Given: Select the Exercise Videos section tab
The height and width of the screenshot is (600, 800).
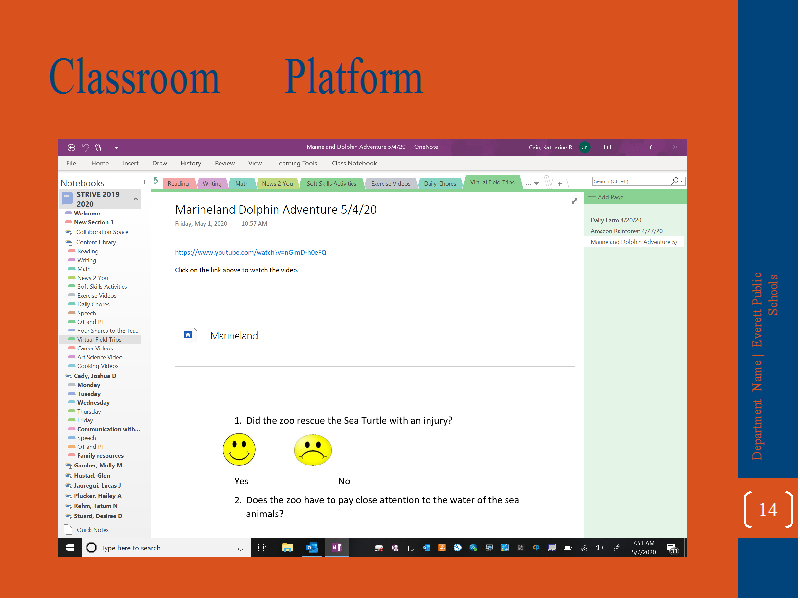Looking at the screenshot, I should pos(391,184).
